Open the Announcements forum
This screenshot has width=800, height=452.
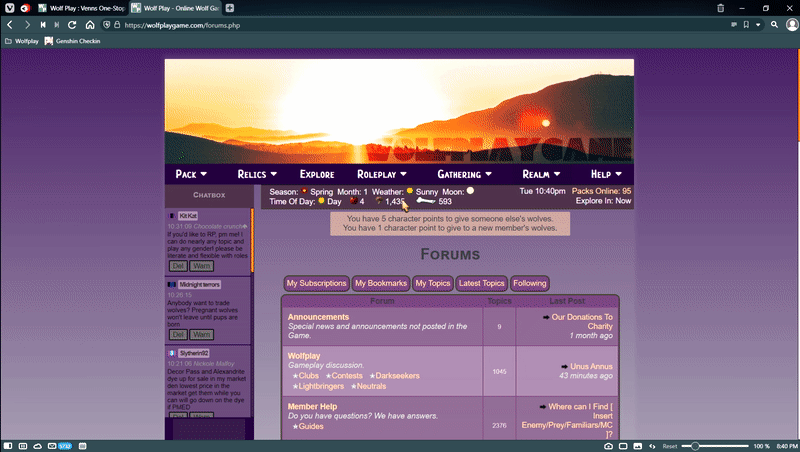[318, 317]
